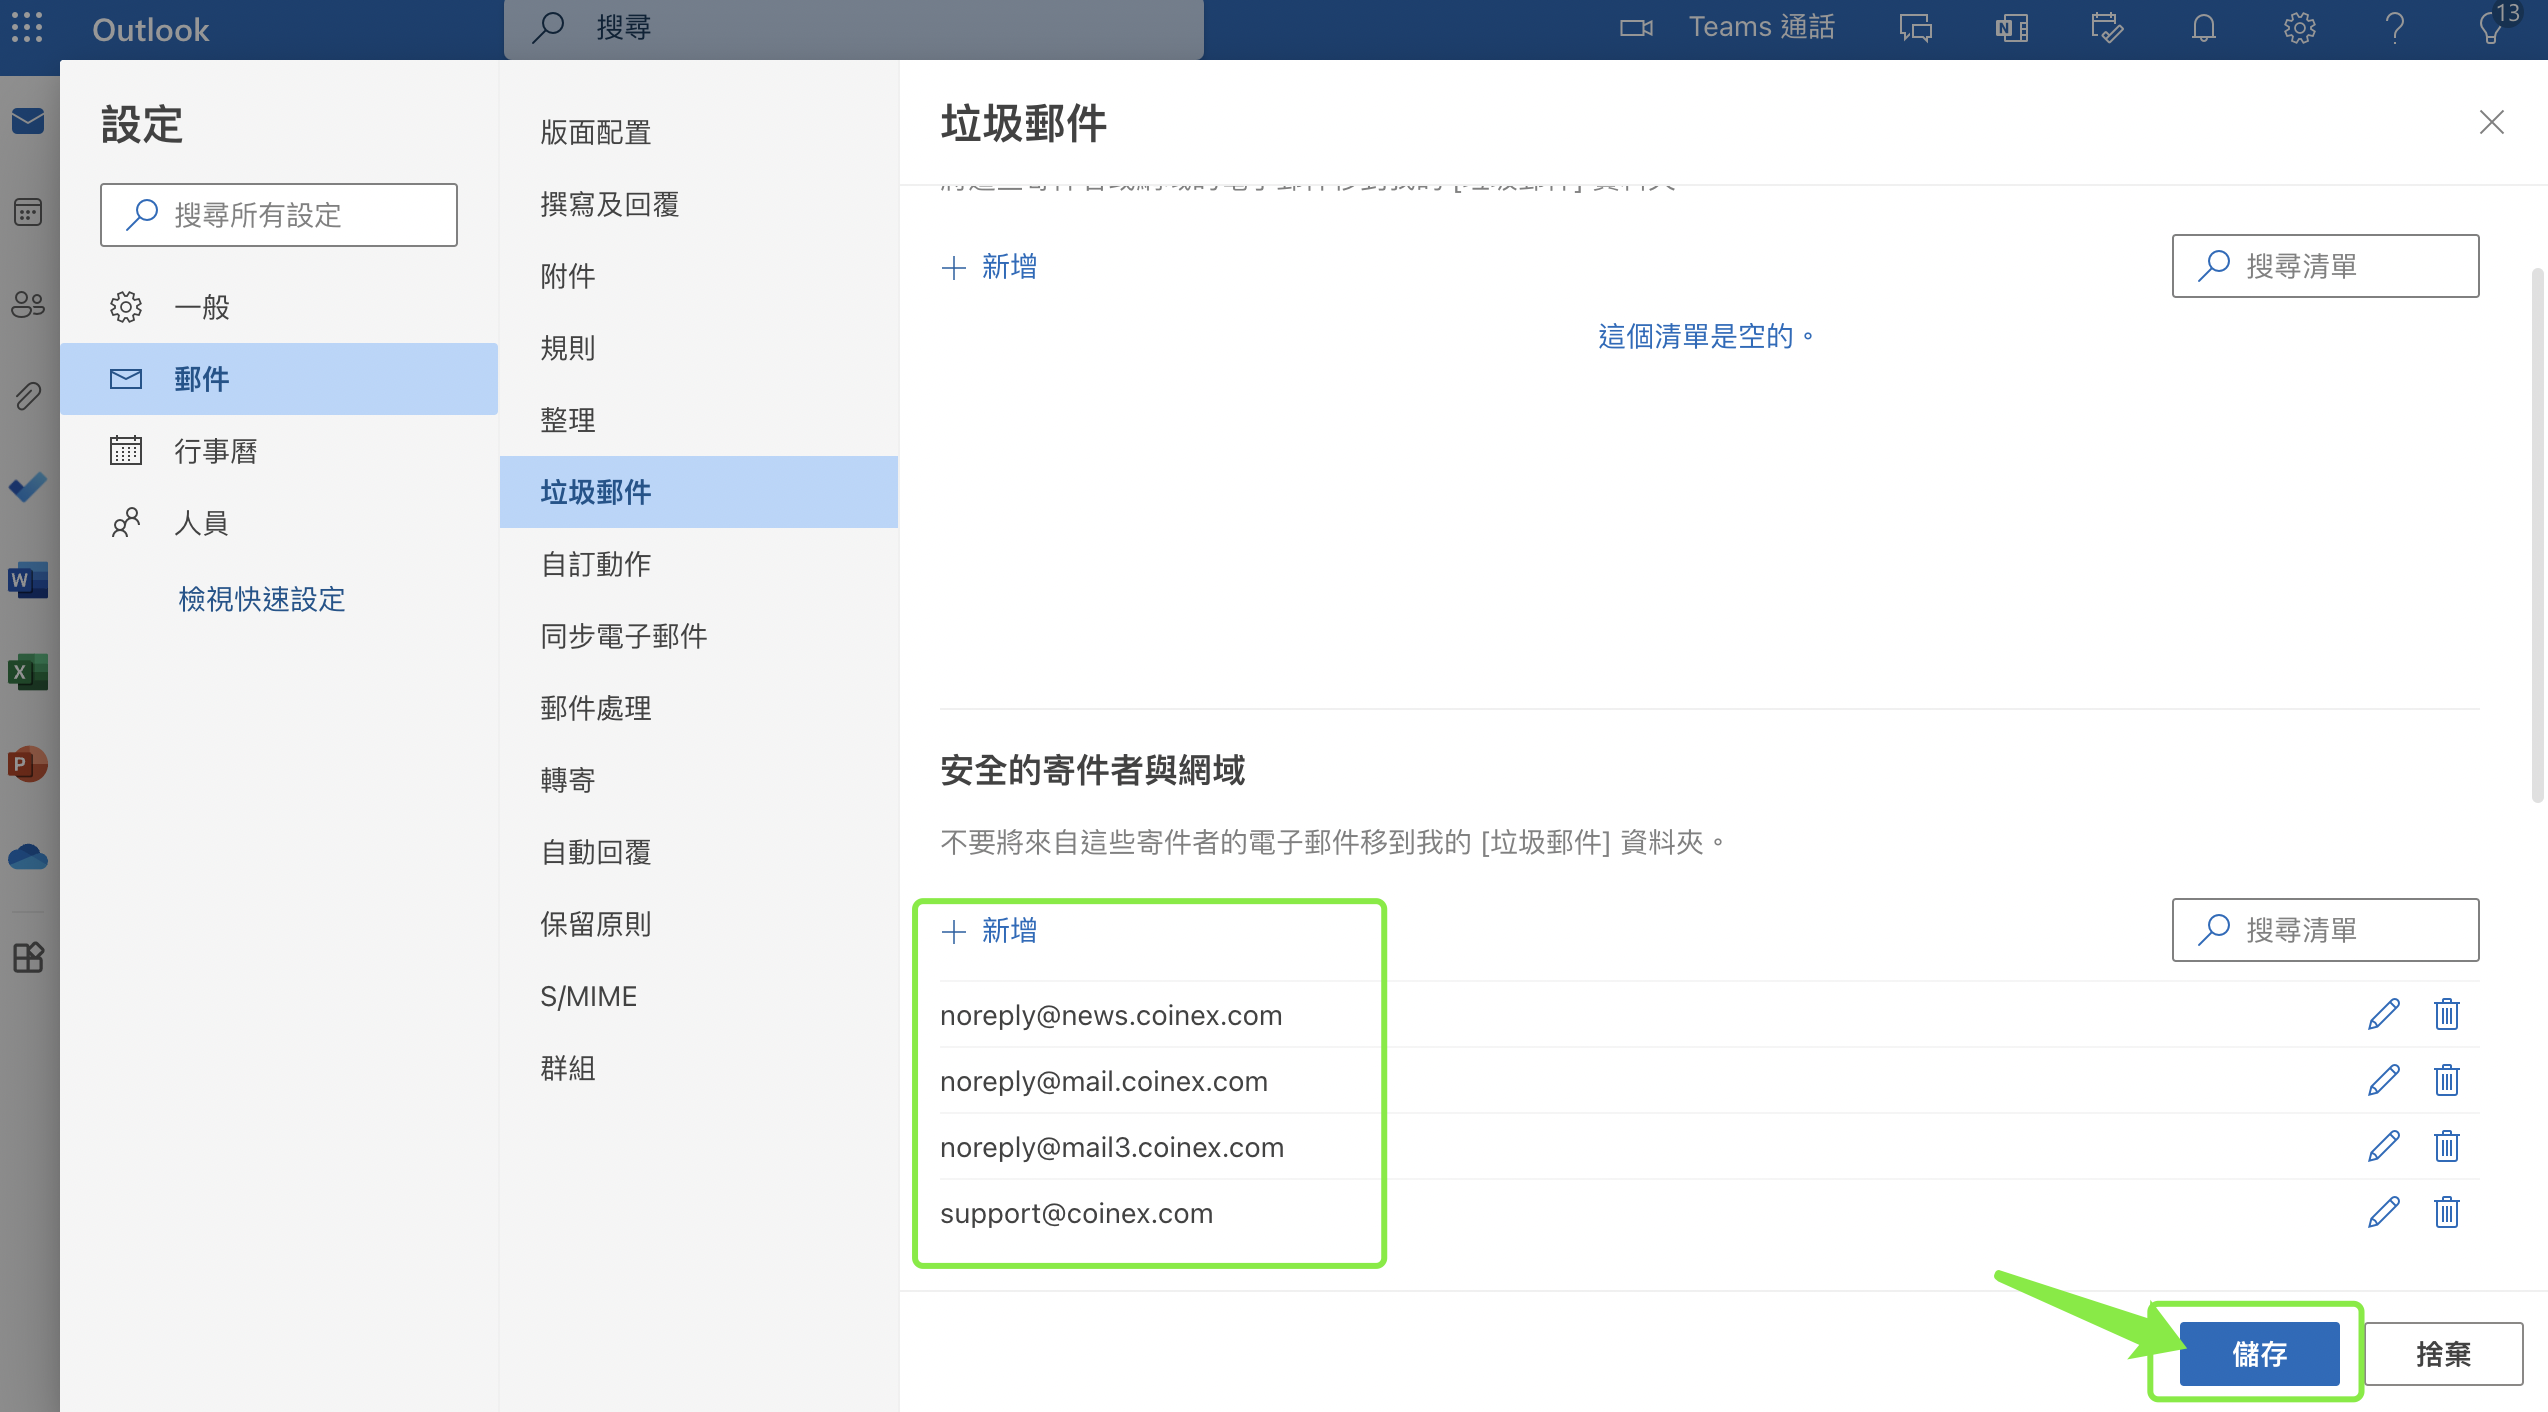Select the 郵件 settings category
2548x1412 pixels.
point(279,379)
